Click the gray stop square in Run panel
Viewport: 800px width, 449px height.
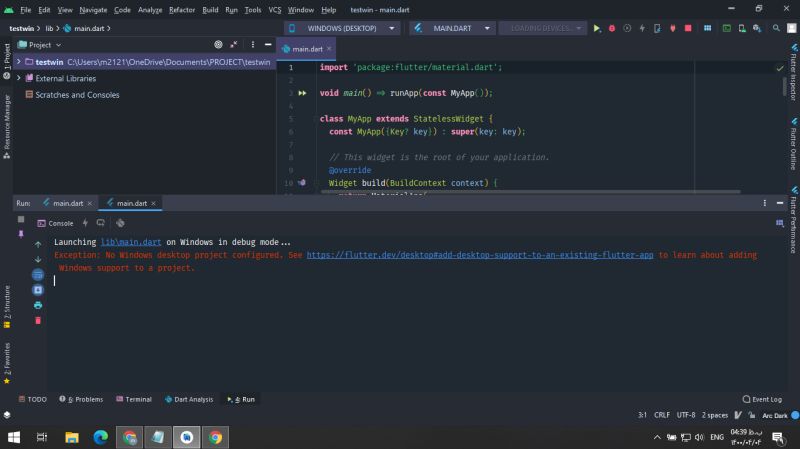click(21, 219)
